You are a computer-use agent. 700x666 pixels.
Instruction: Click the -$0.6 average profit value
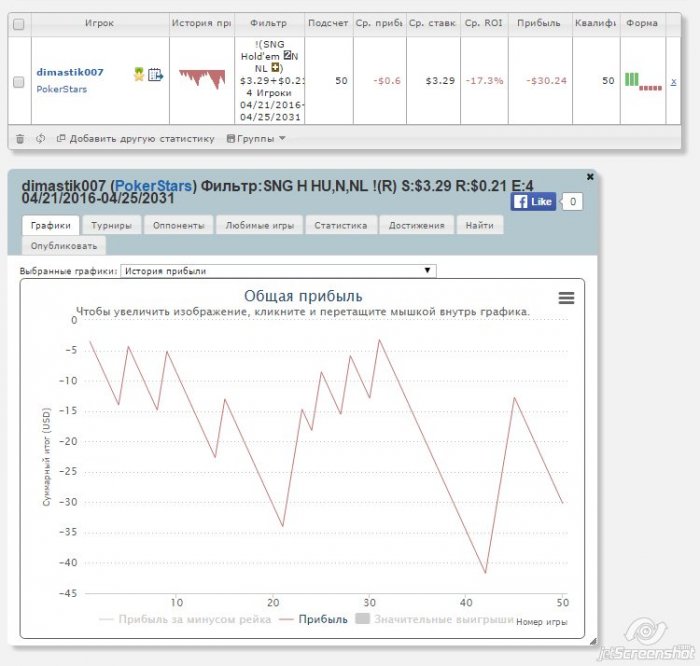[387, 81]
